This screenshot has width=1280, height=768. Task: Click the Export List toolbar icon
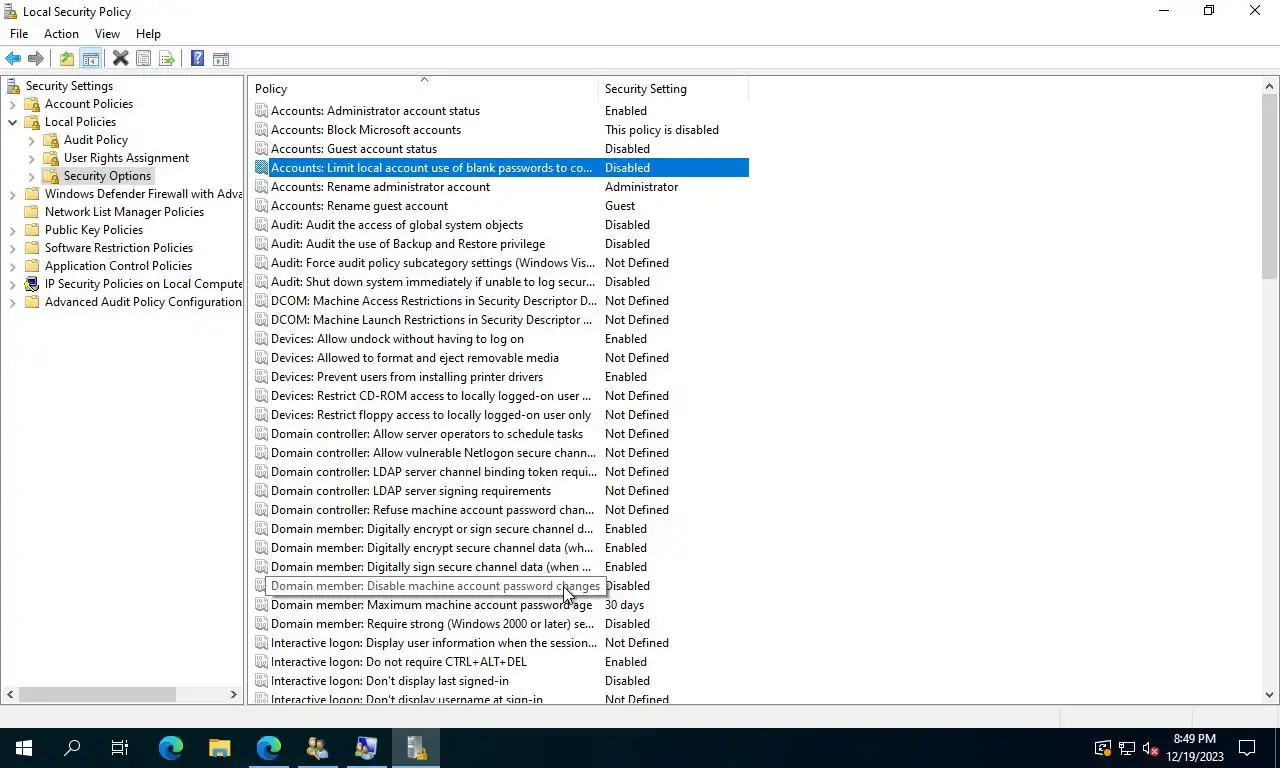(166, 59)
